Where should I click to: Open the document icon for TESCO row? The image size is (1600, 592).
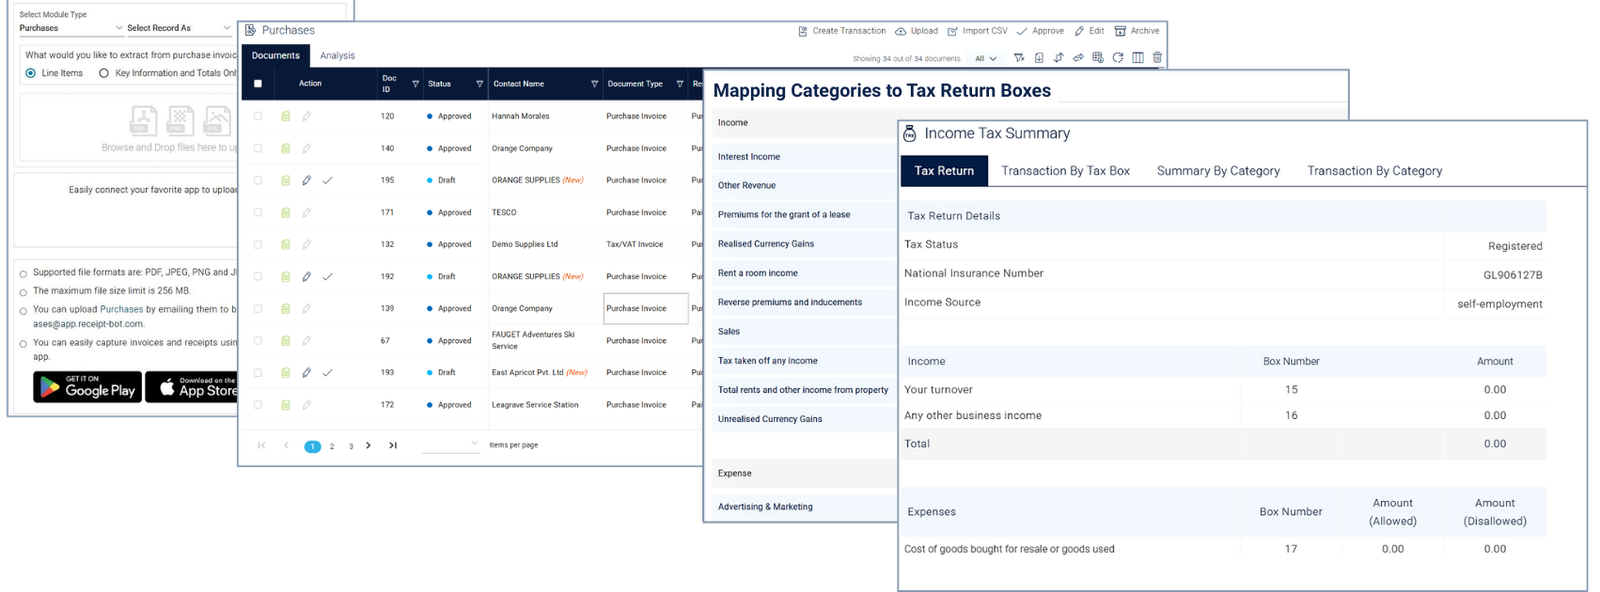[285, 212]
